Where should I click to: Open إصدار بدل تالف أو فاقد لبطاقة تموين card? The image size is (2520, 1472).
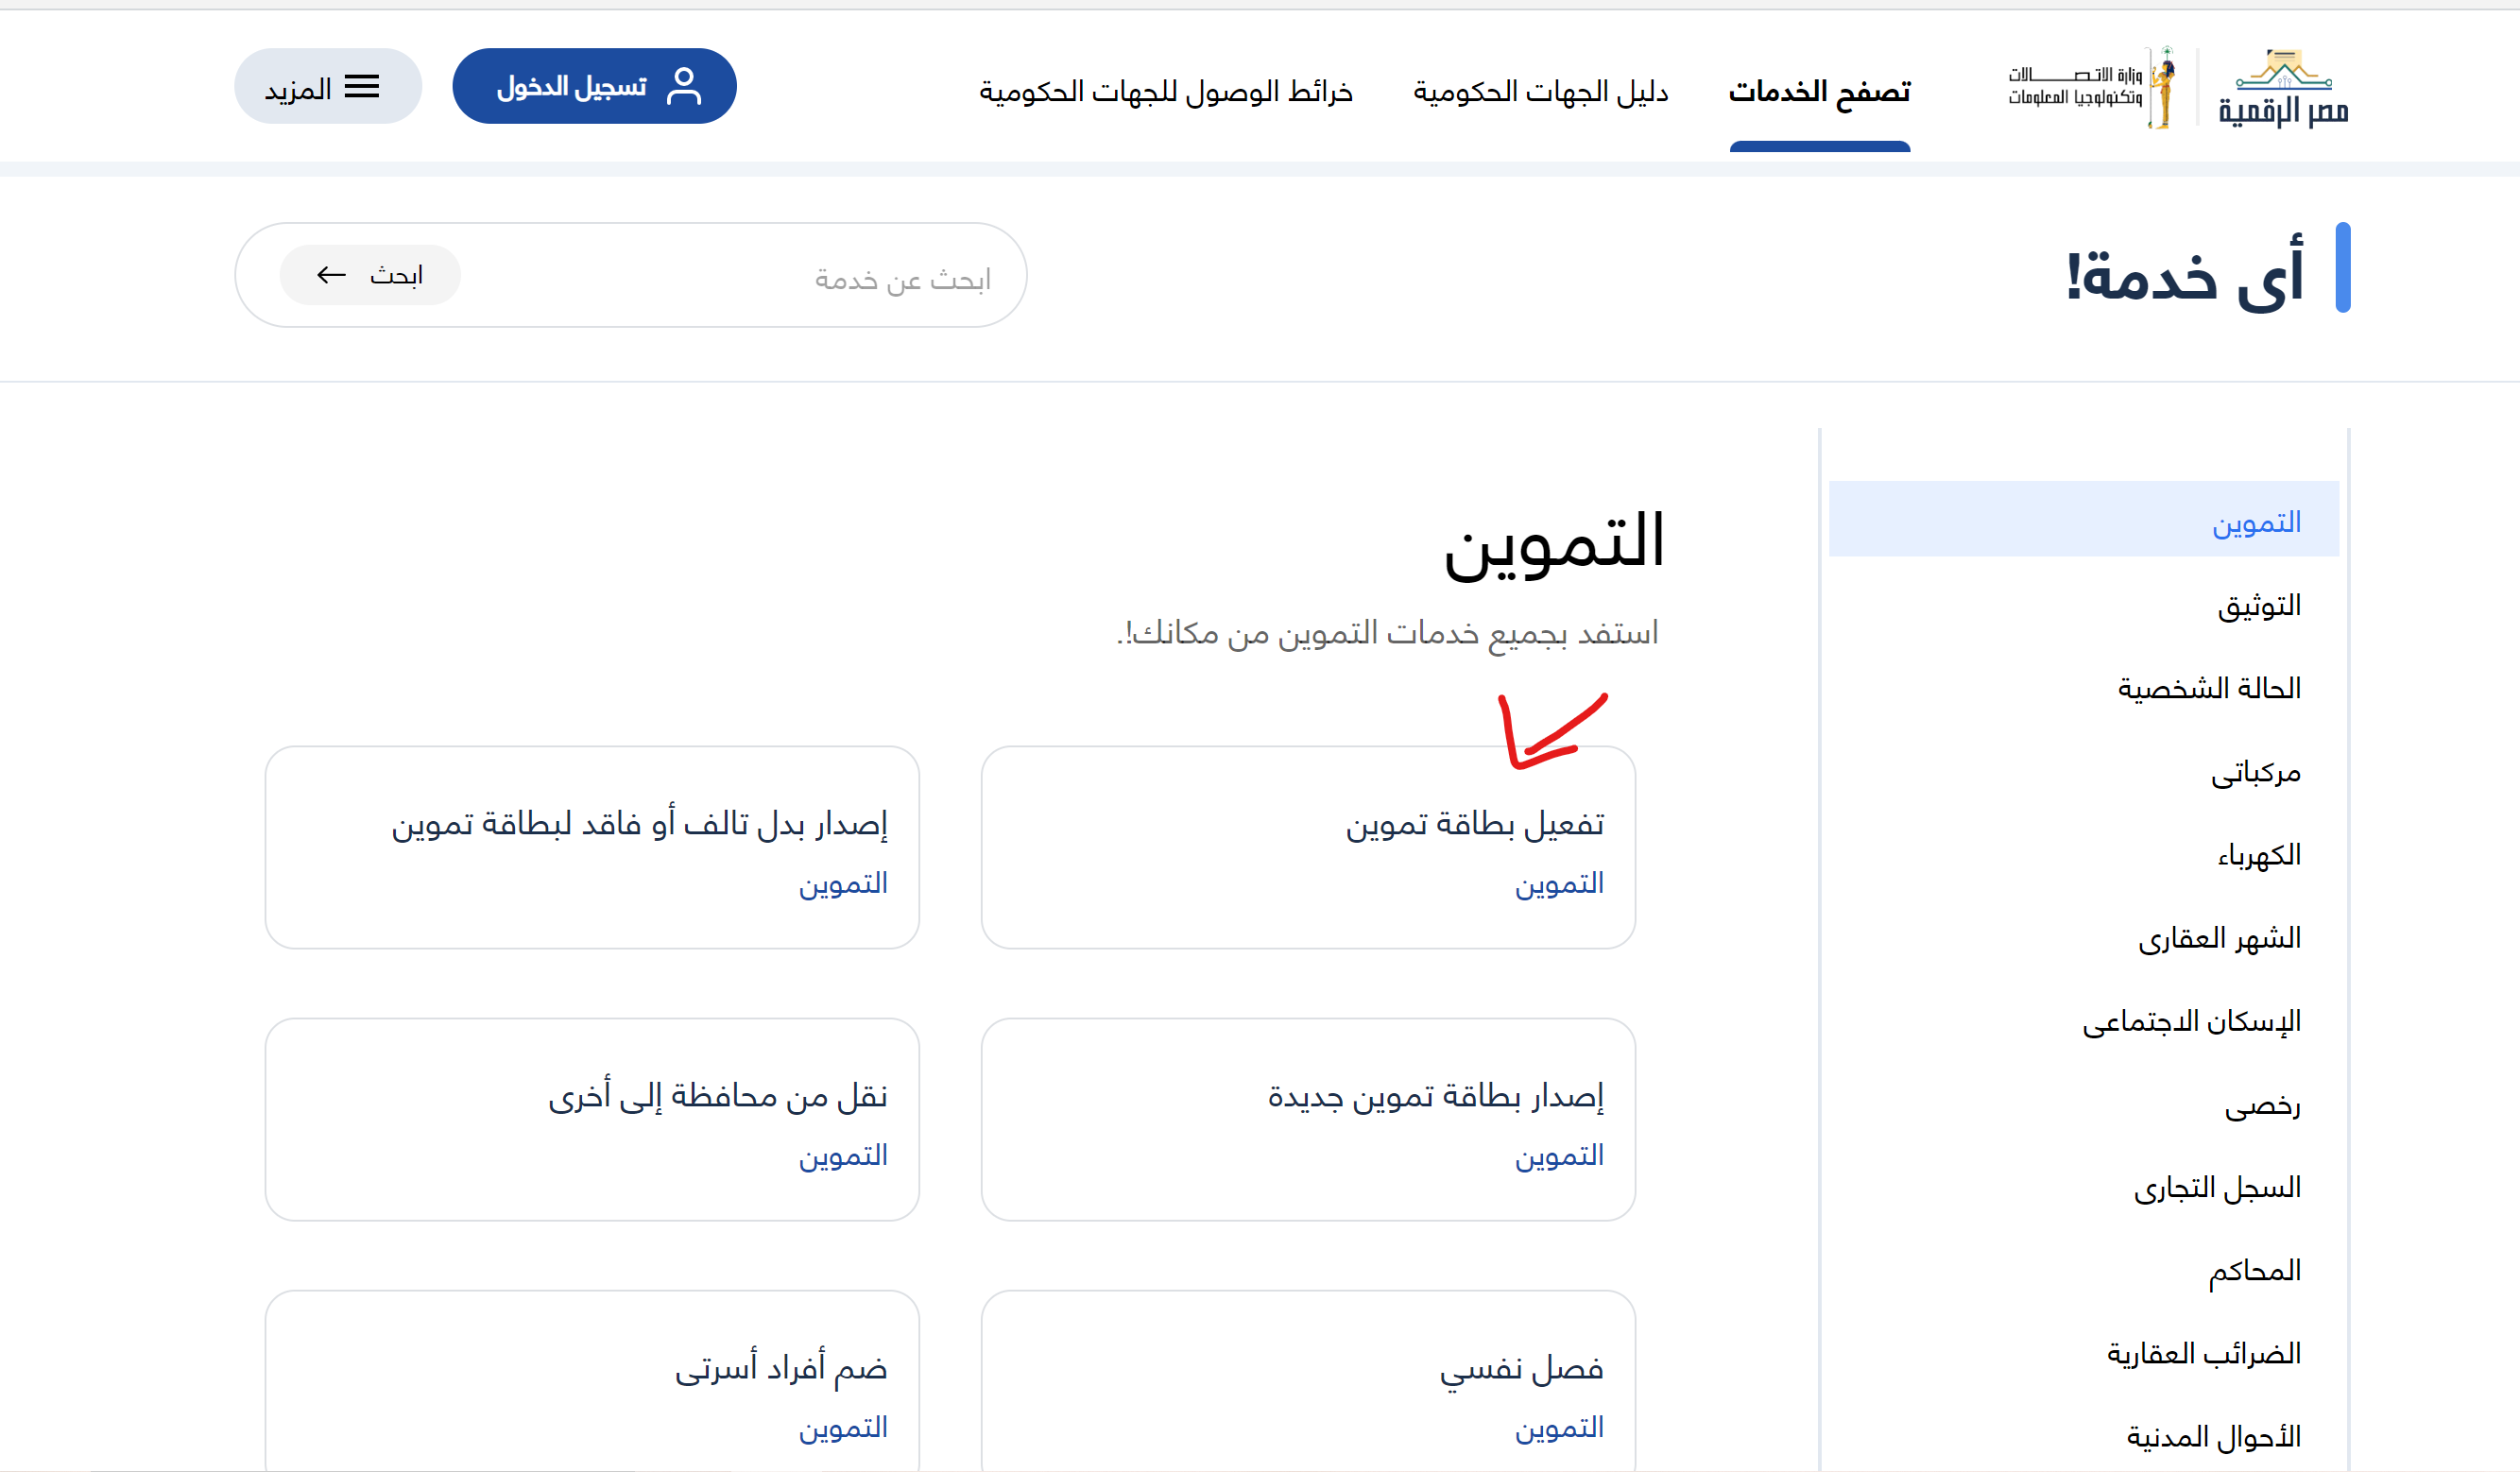coord(592,847)
